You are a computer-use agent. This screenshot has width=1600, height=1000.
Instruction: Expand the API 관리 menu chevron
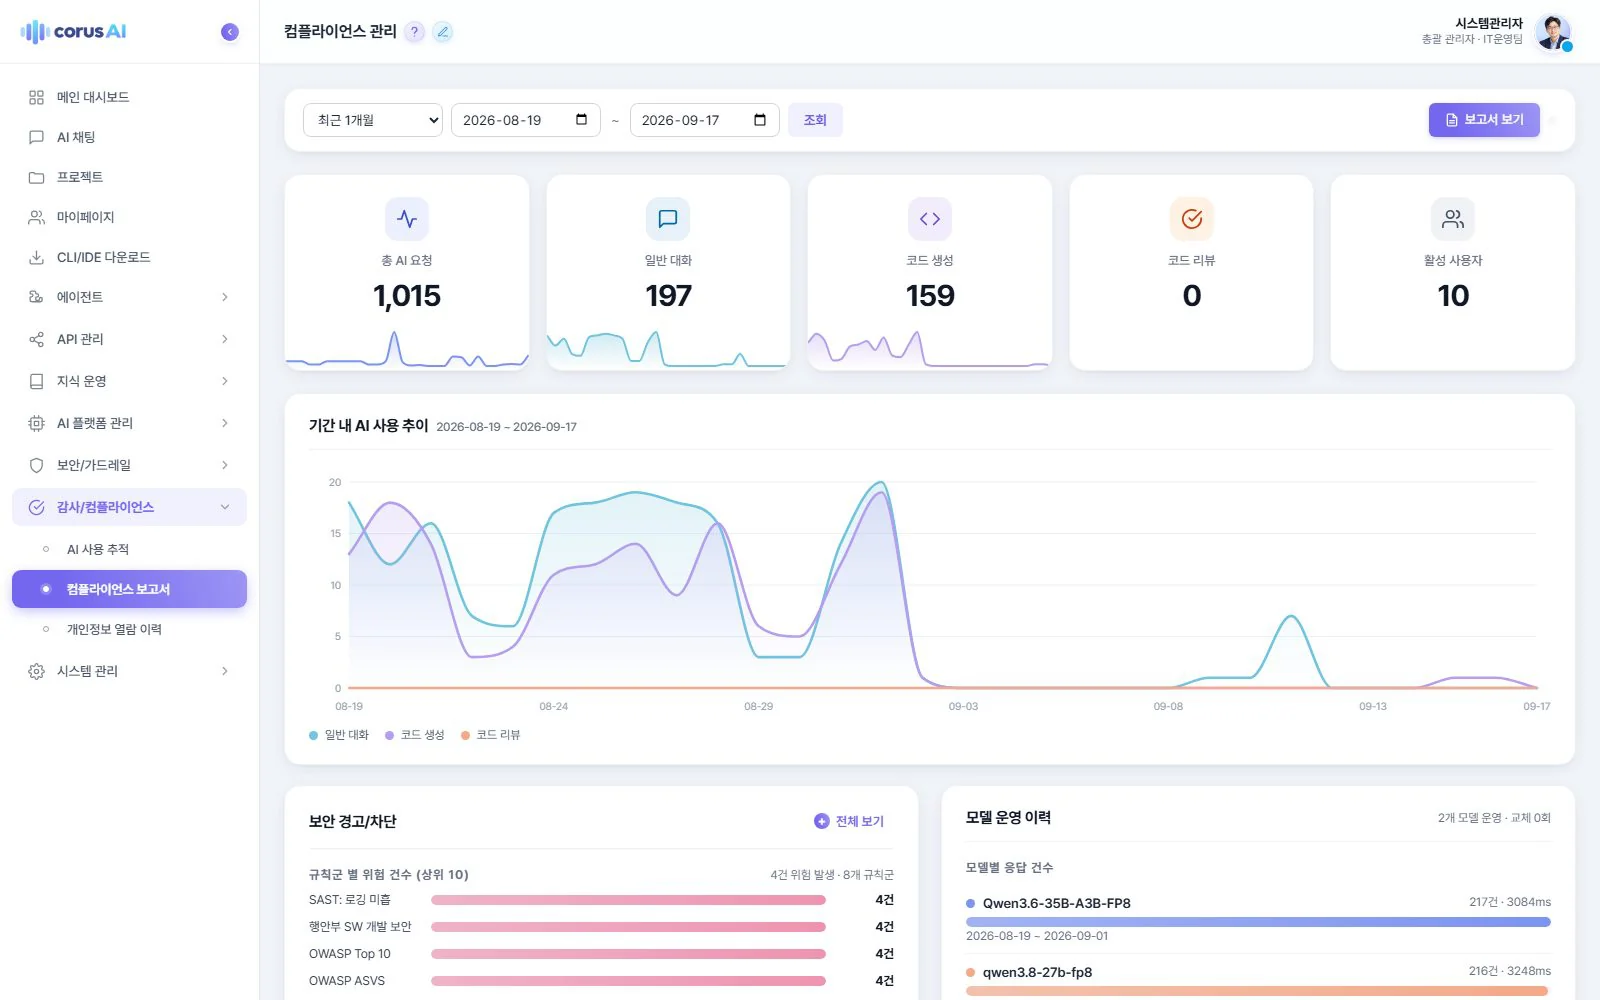pos(225,339)
